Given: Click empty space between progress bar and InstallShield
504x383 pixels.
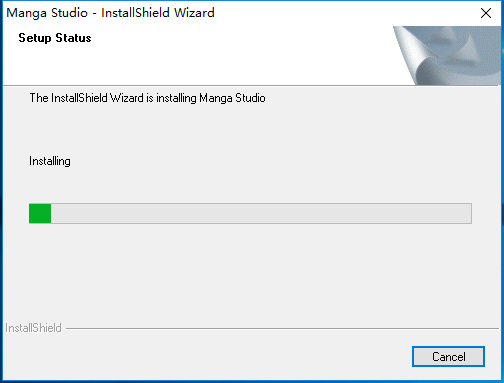Looking at the screenshot, I should tap(250, 273).
